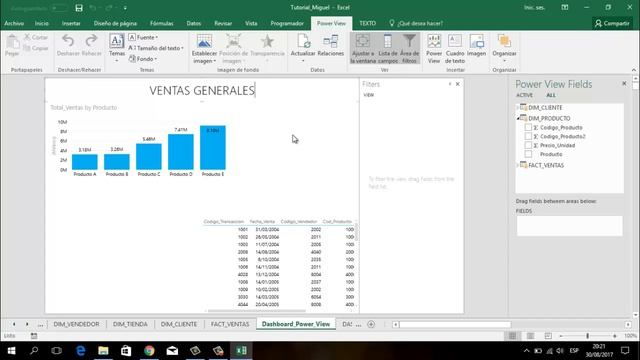Switch to Page Layout view icon
640x360 pixels.
(x=530, y=336)
